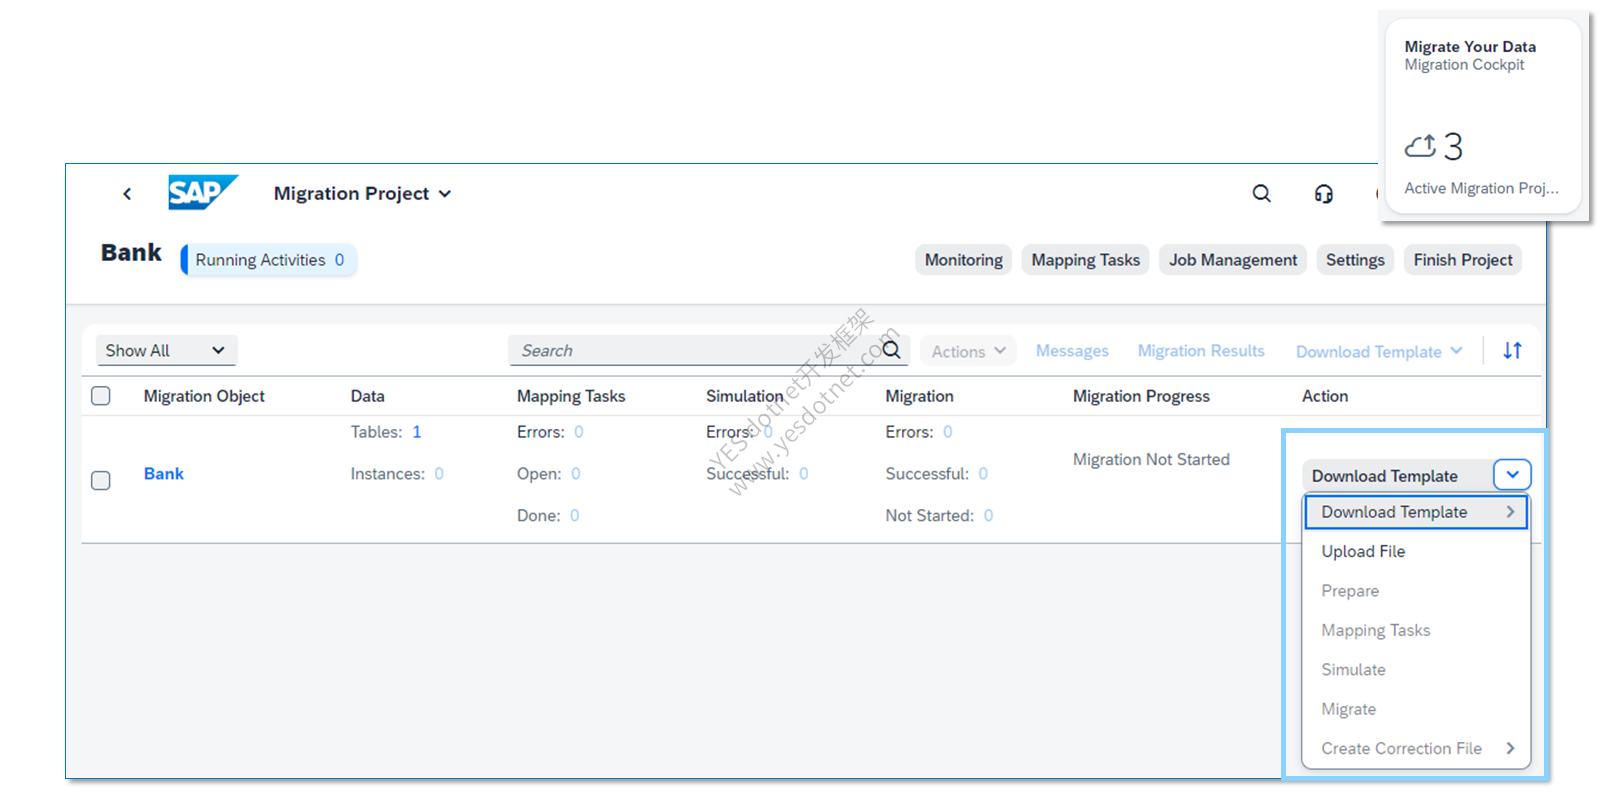
Task: Click Not Started count under Migration
Action: [988, 516]
